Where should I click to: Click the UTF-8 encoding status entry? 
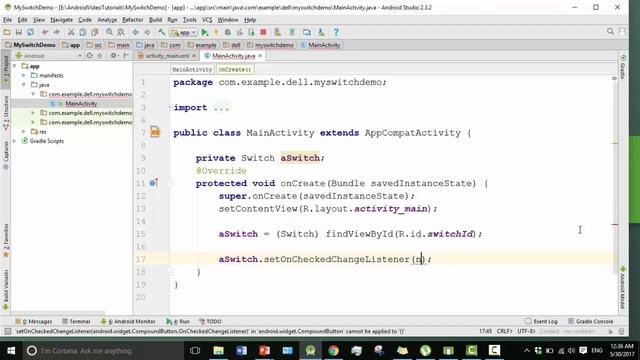pyautogui.click(x=526, y=331)
